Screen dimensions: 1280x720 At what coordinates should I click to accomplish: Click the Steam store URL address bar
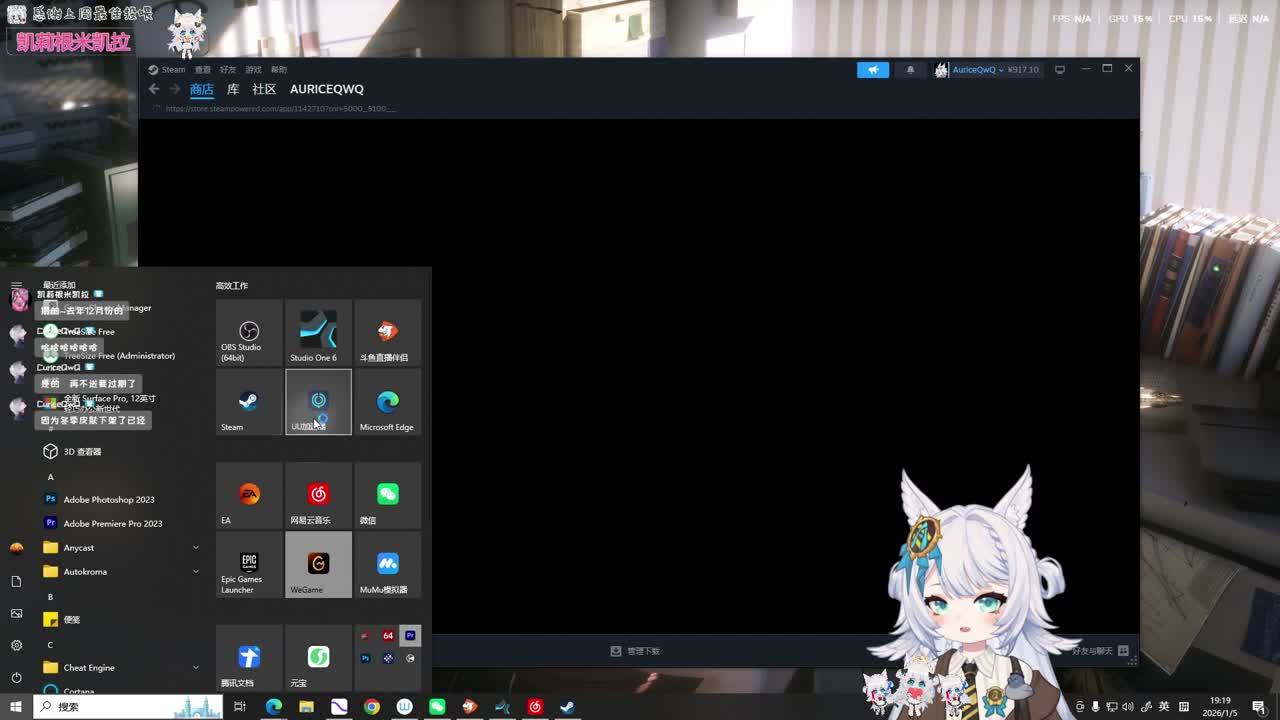pos(282,108)
